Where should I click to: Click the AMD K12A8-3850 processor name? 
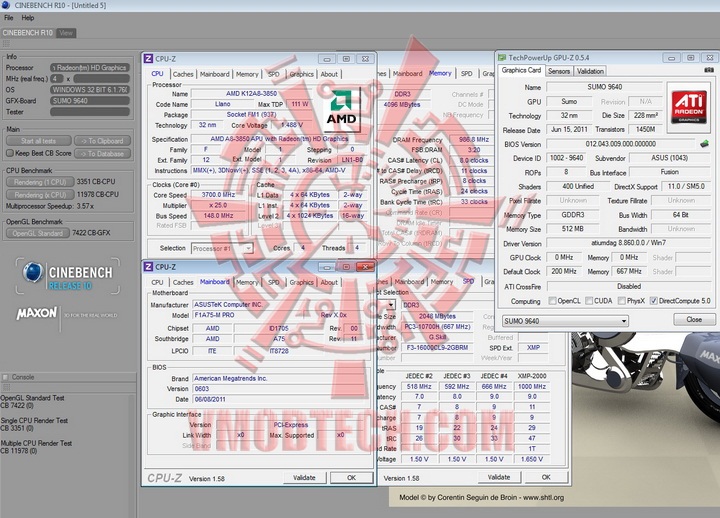251,93
